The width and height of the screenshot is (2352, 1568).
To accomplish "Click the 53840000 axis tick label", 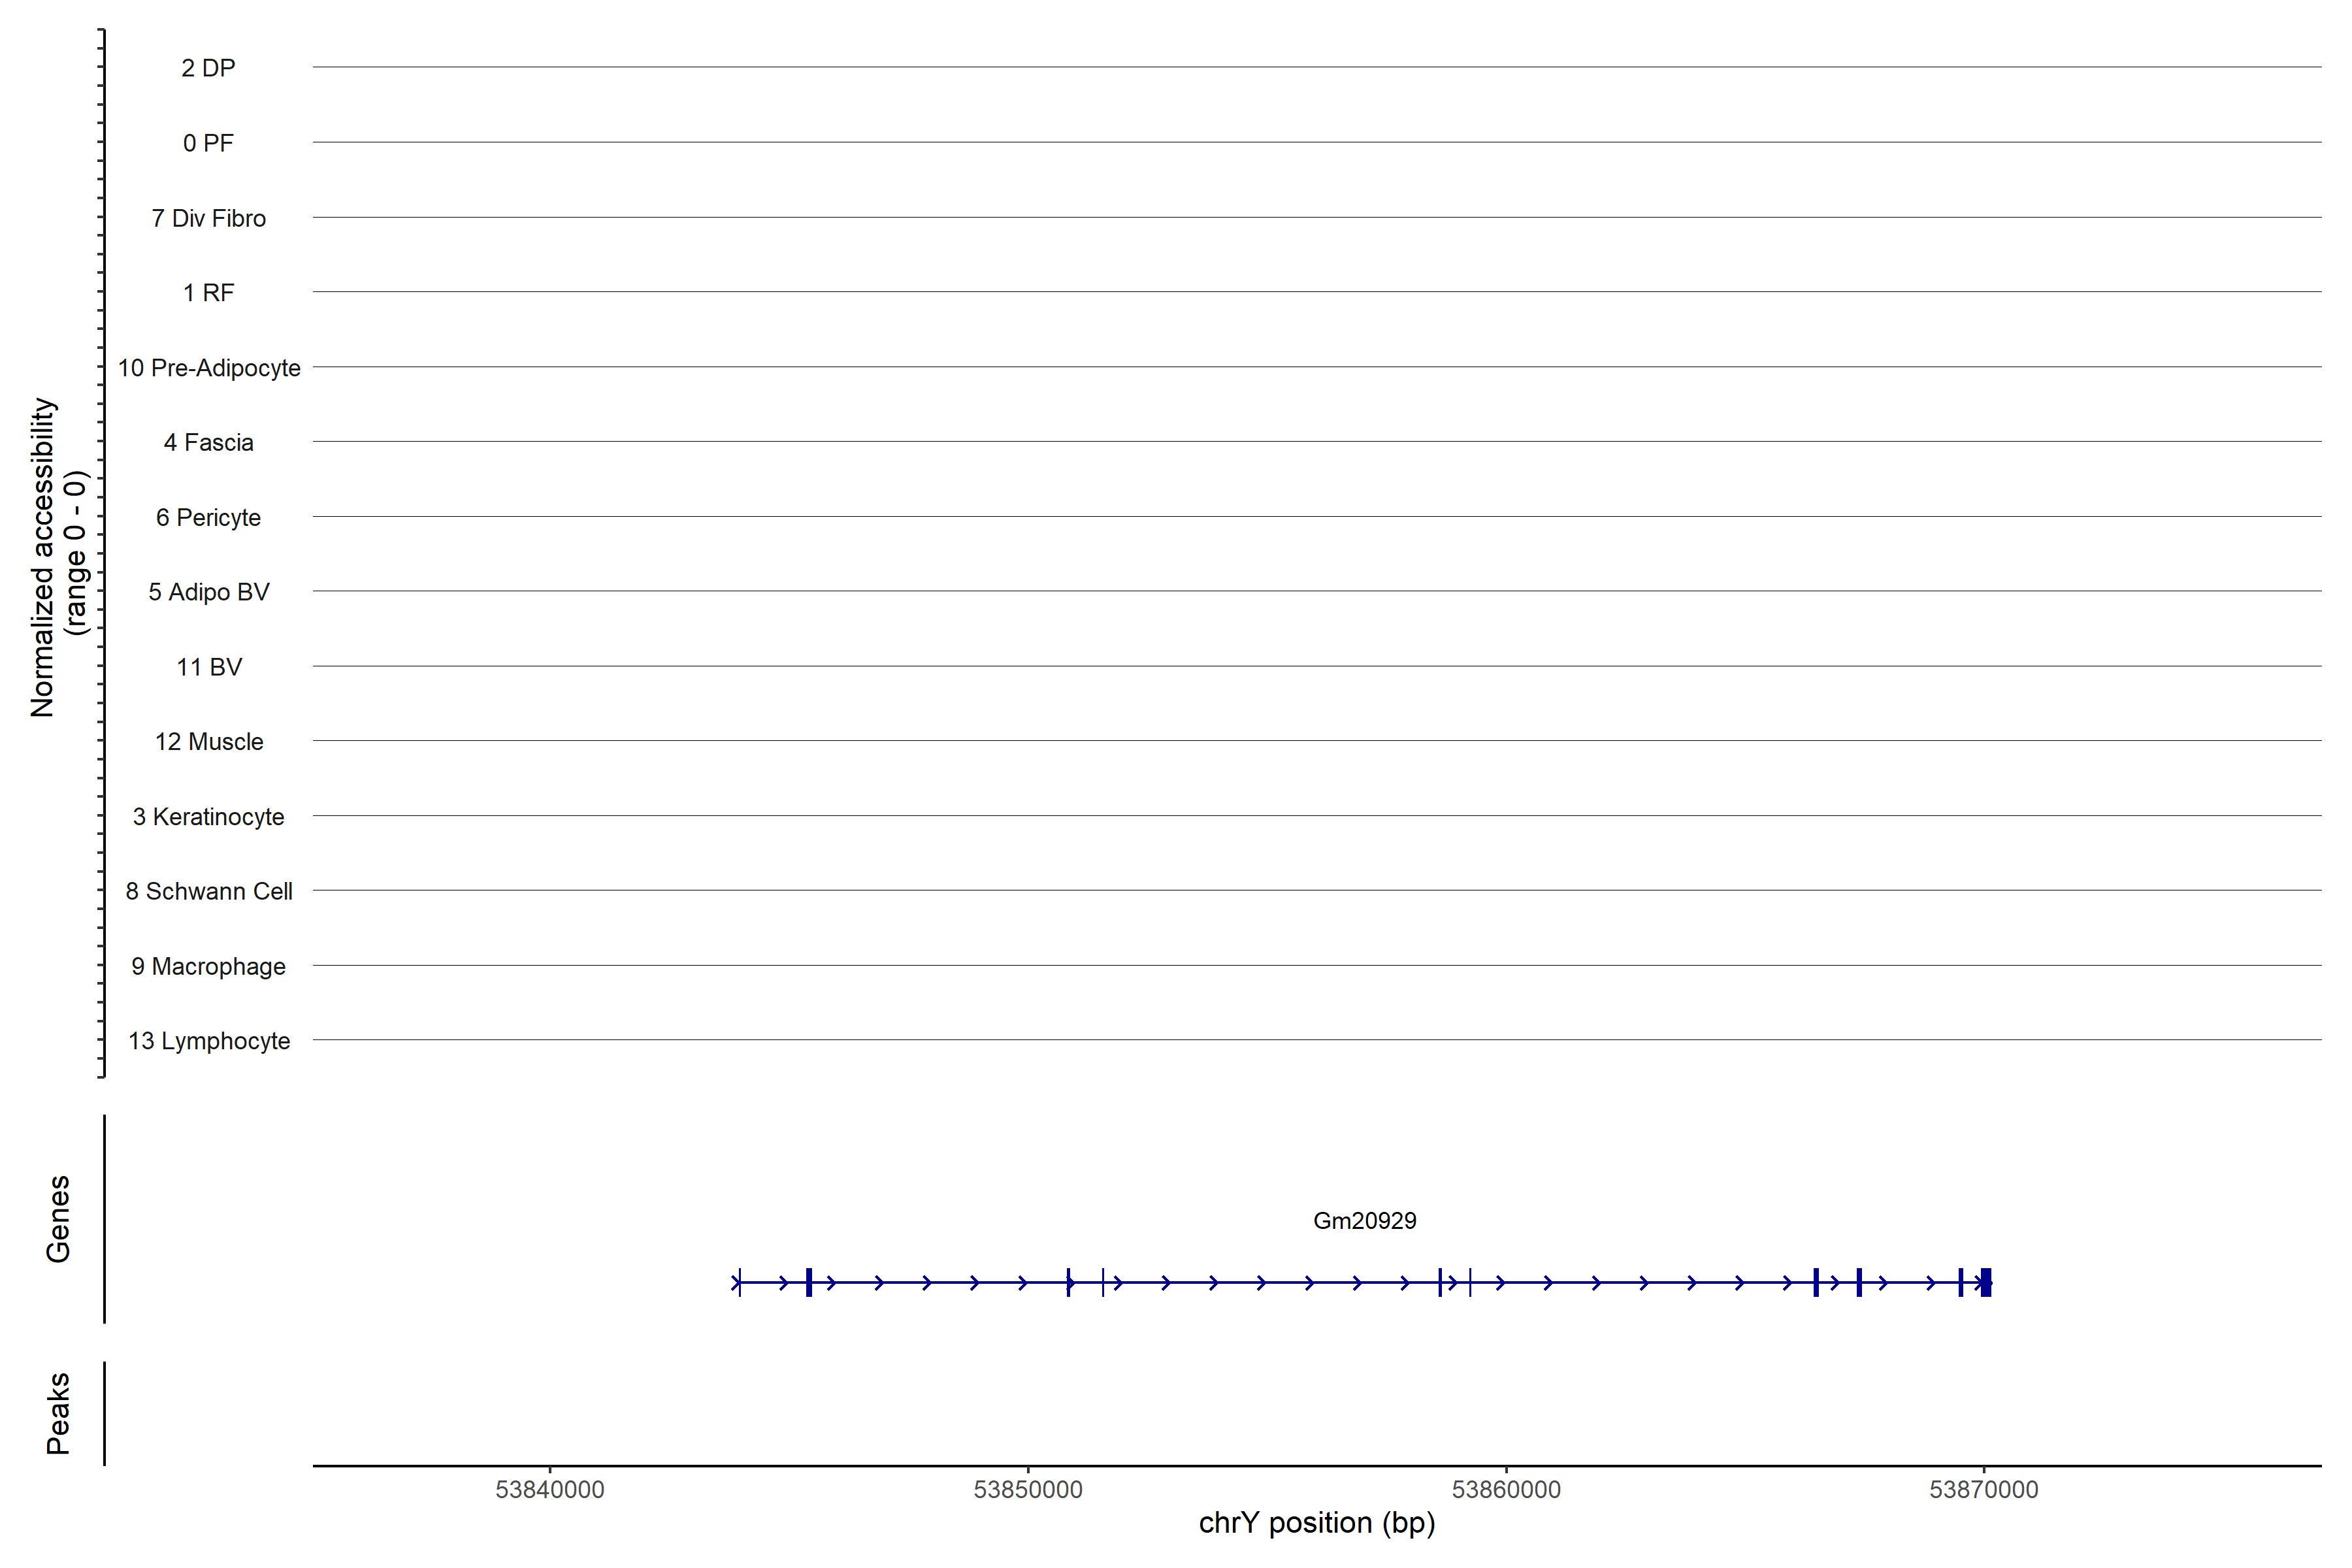I will [549, 1489].
